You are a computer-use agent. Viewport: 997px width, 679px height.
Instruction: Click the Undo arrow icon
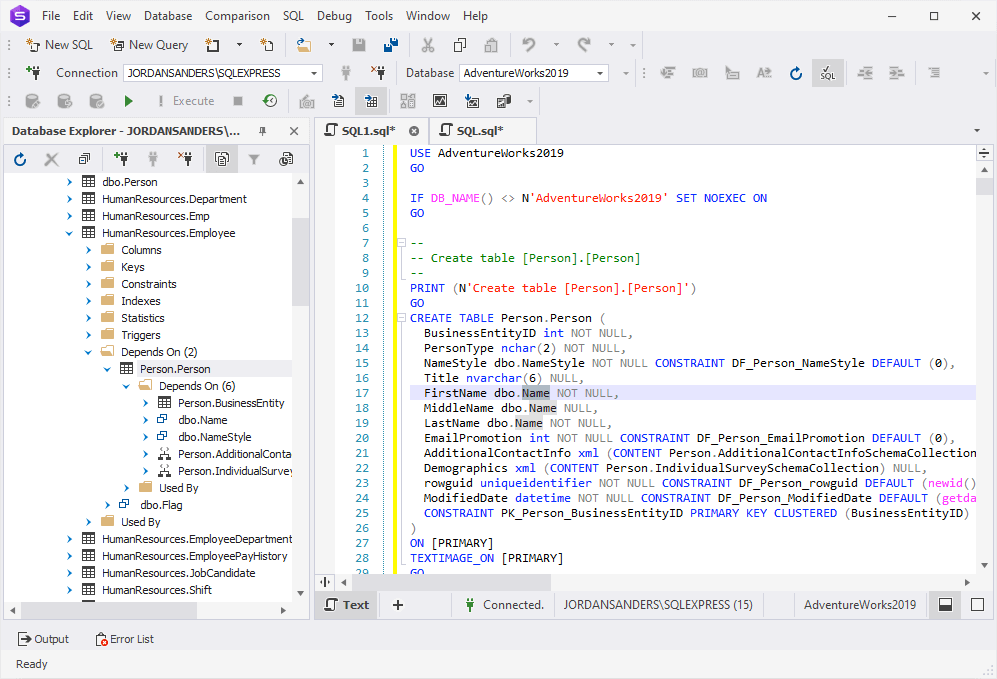[x=528, y=45]
